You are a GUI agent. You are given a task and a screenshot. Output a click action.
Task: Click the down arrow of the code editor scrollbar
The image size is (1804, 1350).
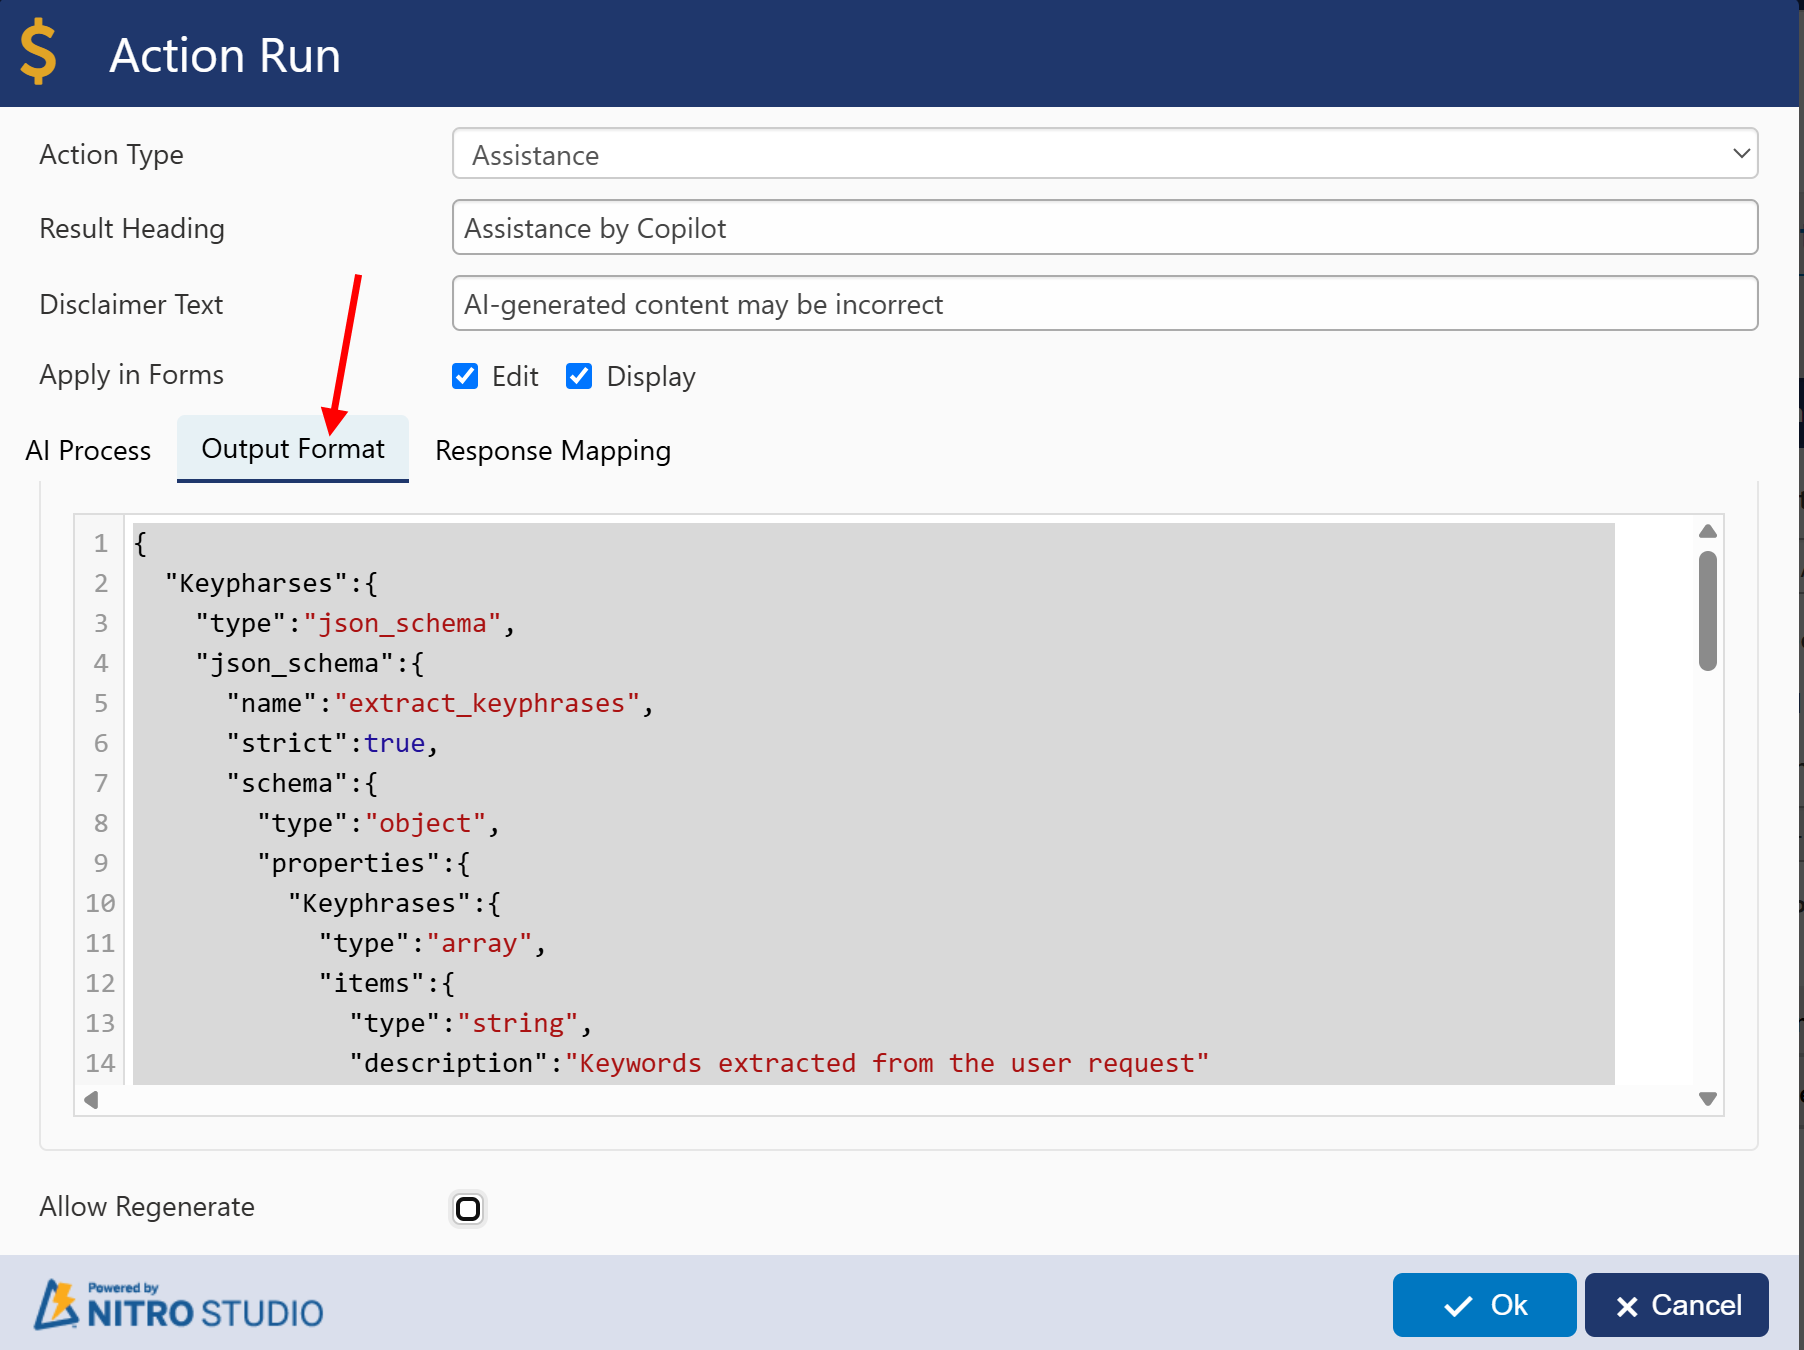[x=1708, y=1099]
